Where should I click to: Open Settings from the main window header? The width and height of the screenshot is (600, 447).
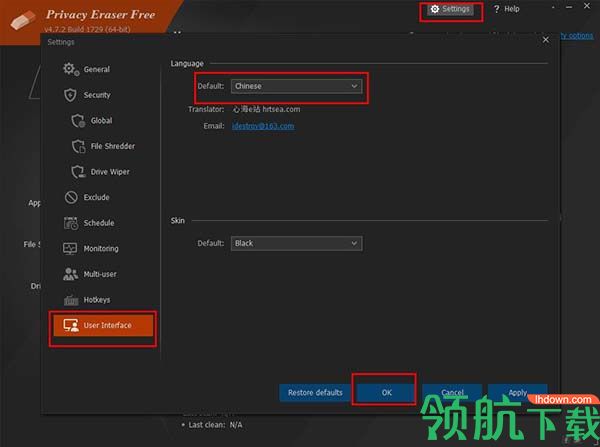click(450, 9)
